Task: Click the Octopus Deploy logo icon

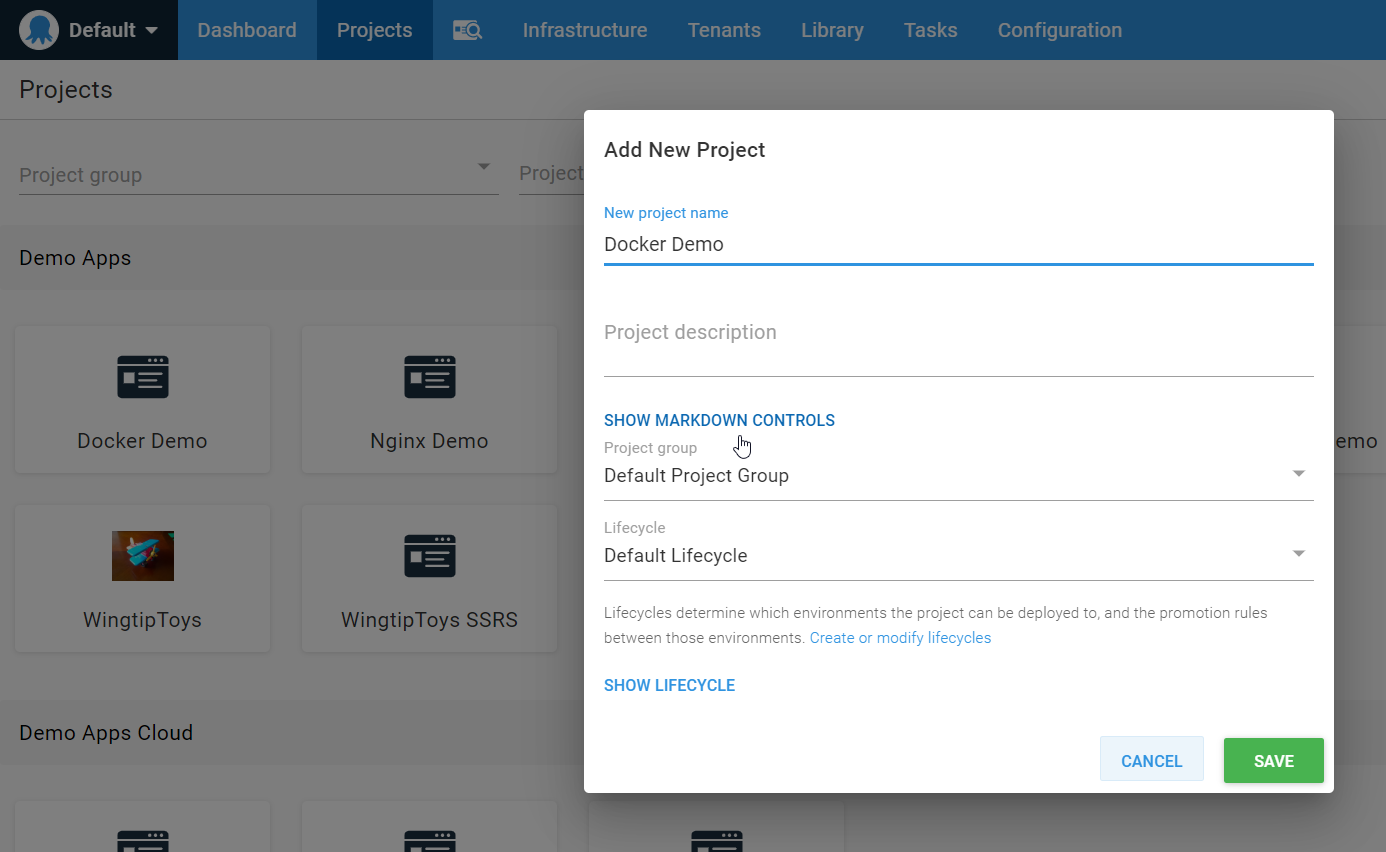Action: coord(39,30)
